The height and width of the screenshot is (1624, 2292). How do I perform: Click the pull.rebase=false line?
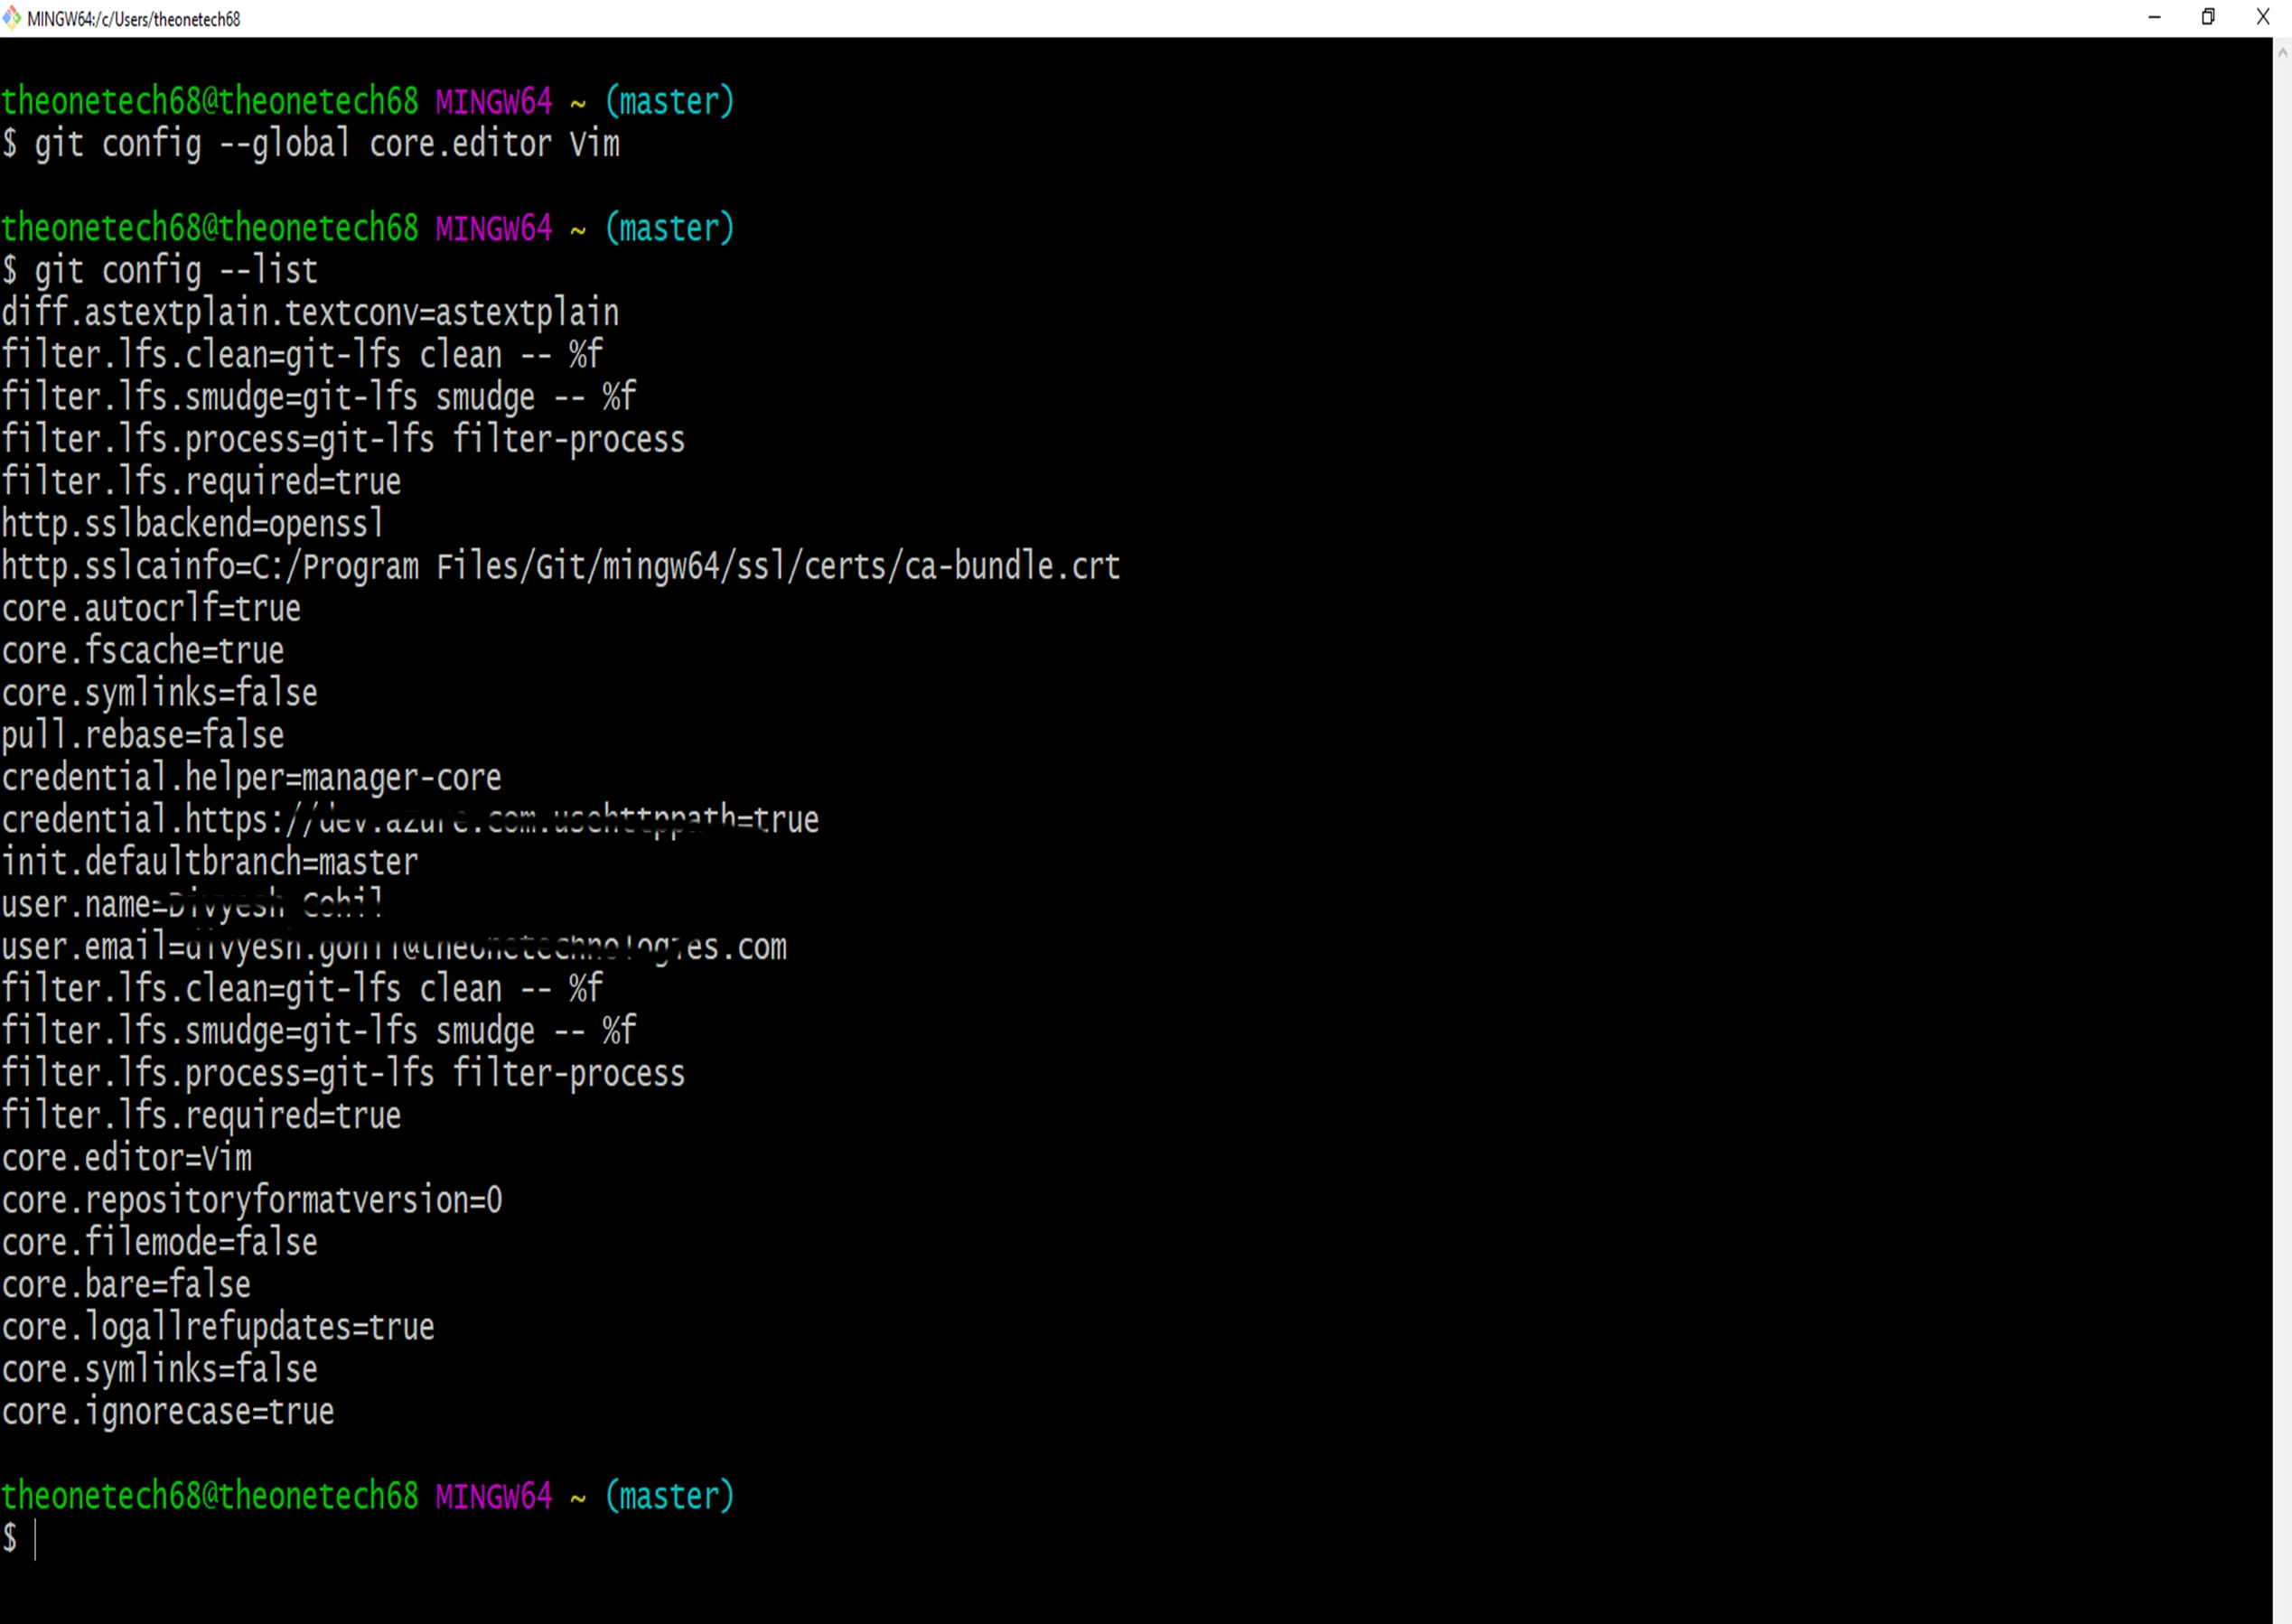click(142, 735)
